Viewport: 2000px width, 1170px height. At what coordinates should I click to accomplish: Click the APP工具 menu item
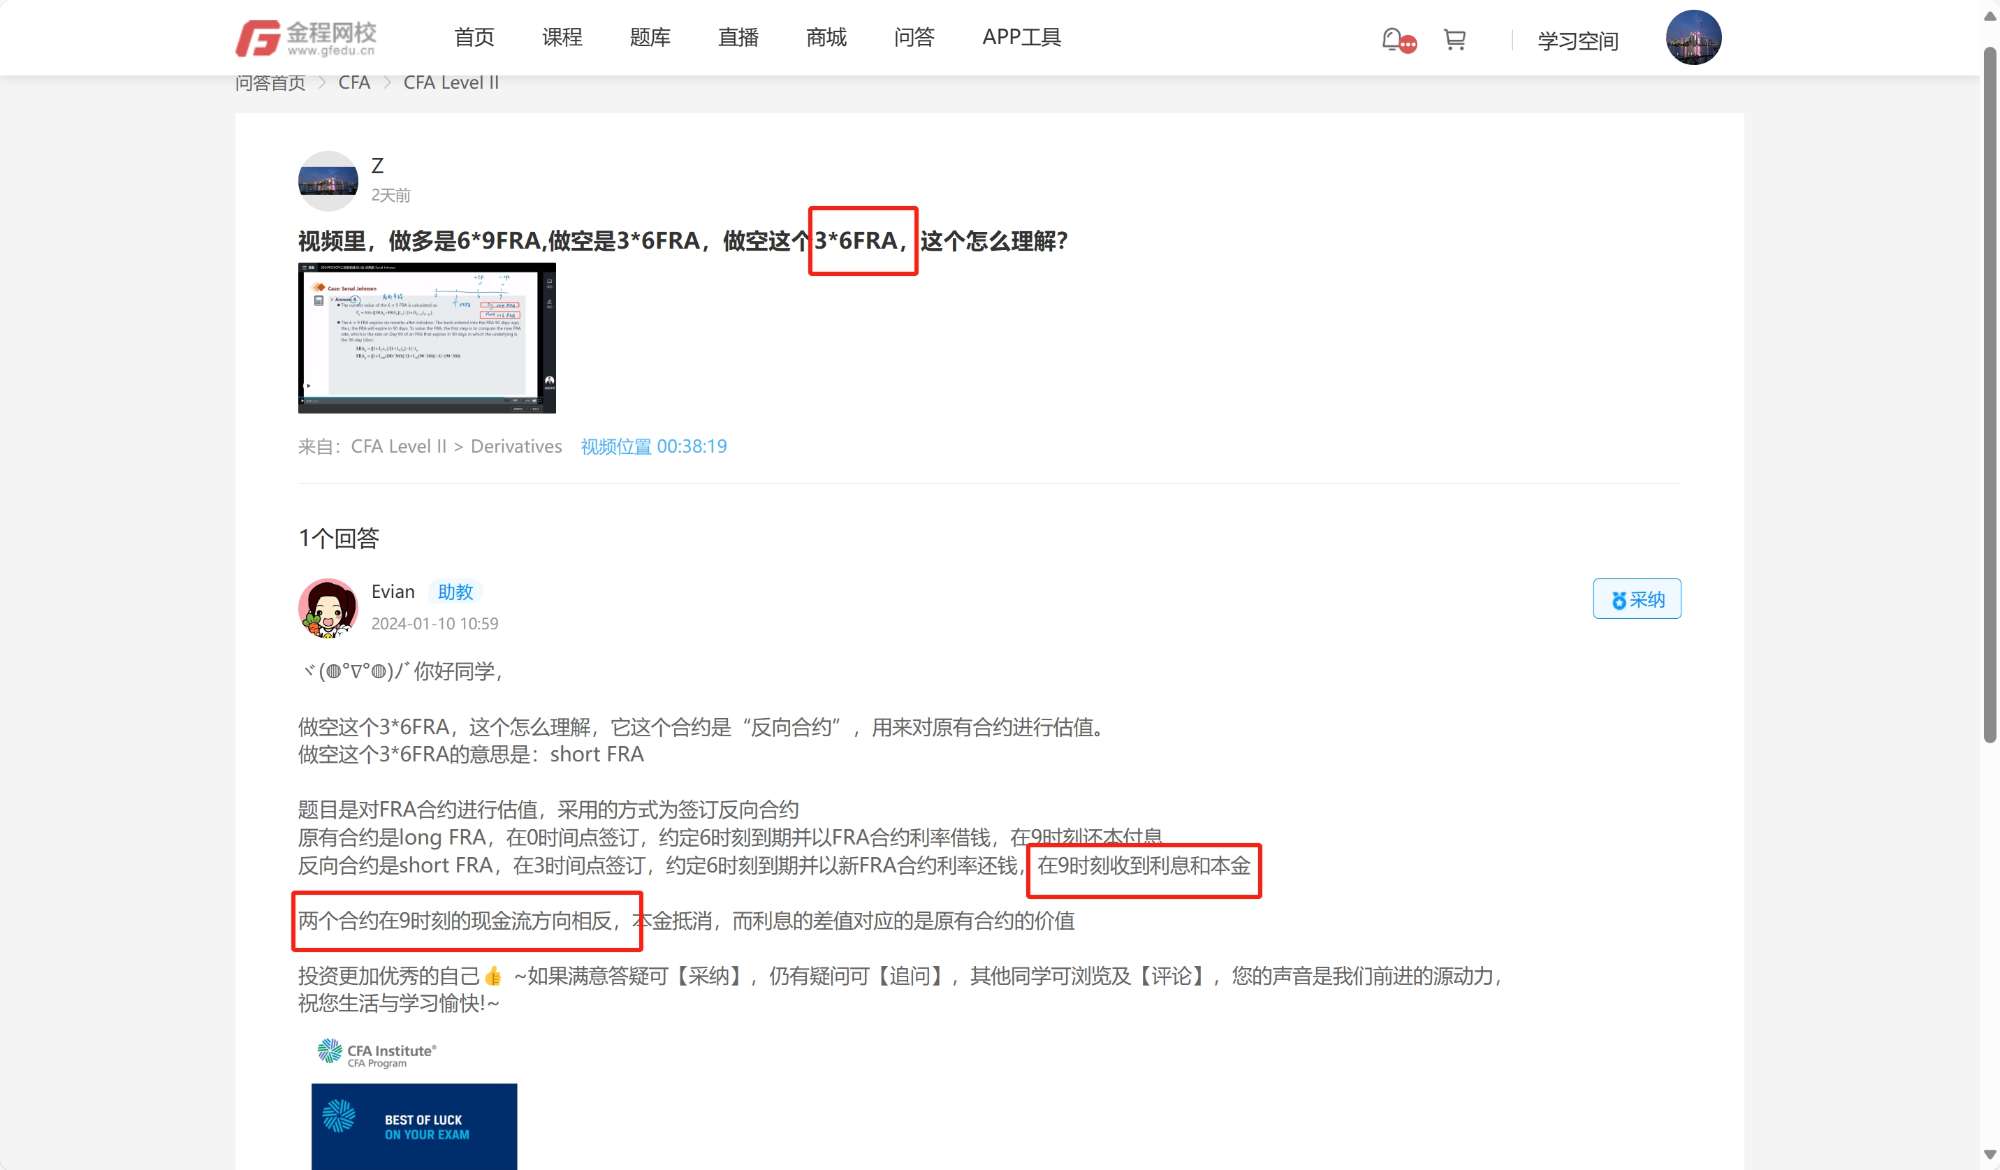click(x=1021, y=37)
